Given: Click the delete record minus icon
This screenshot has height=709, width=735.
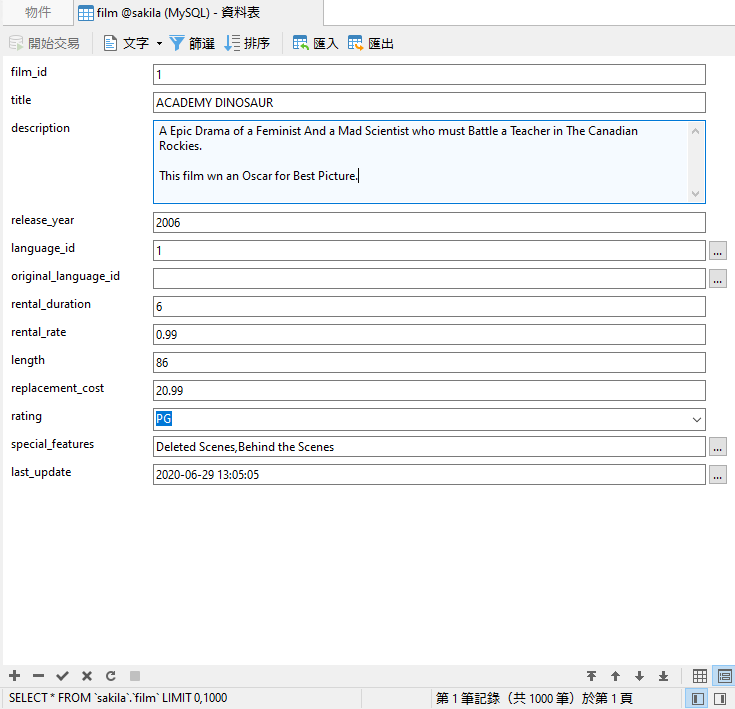Looking at the screenshot, I should (38, 676).
